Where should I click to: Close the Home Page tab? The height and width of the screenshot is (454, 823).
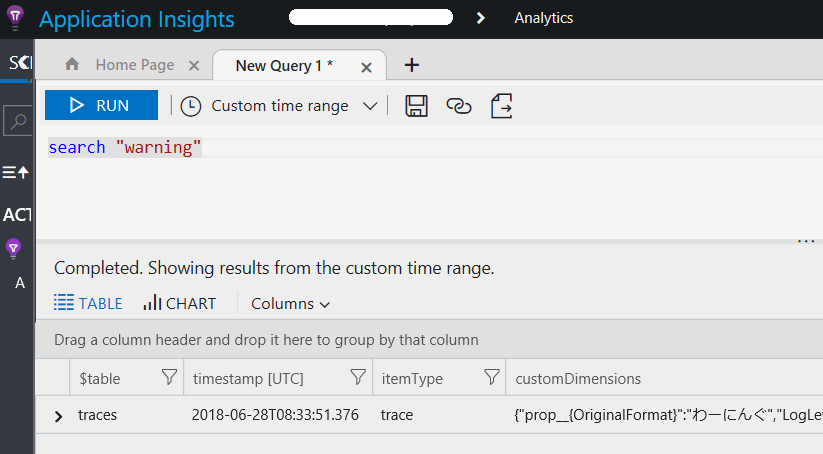[194, 66]
